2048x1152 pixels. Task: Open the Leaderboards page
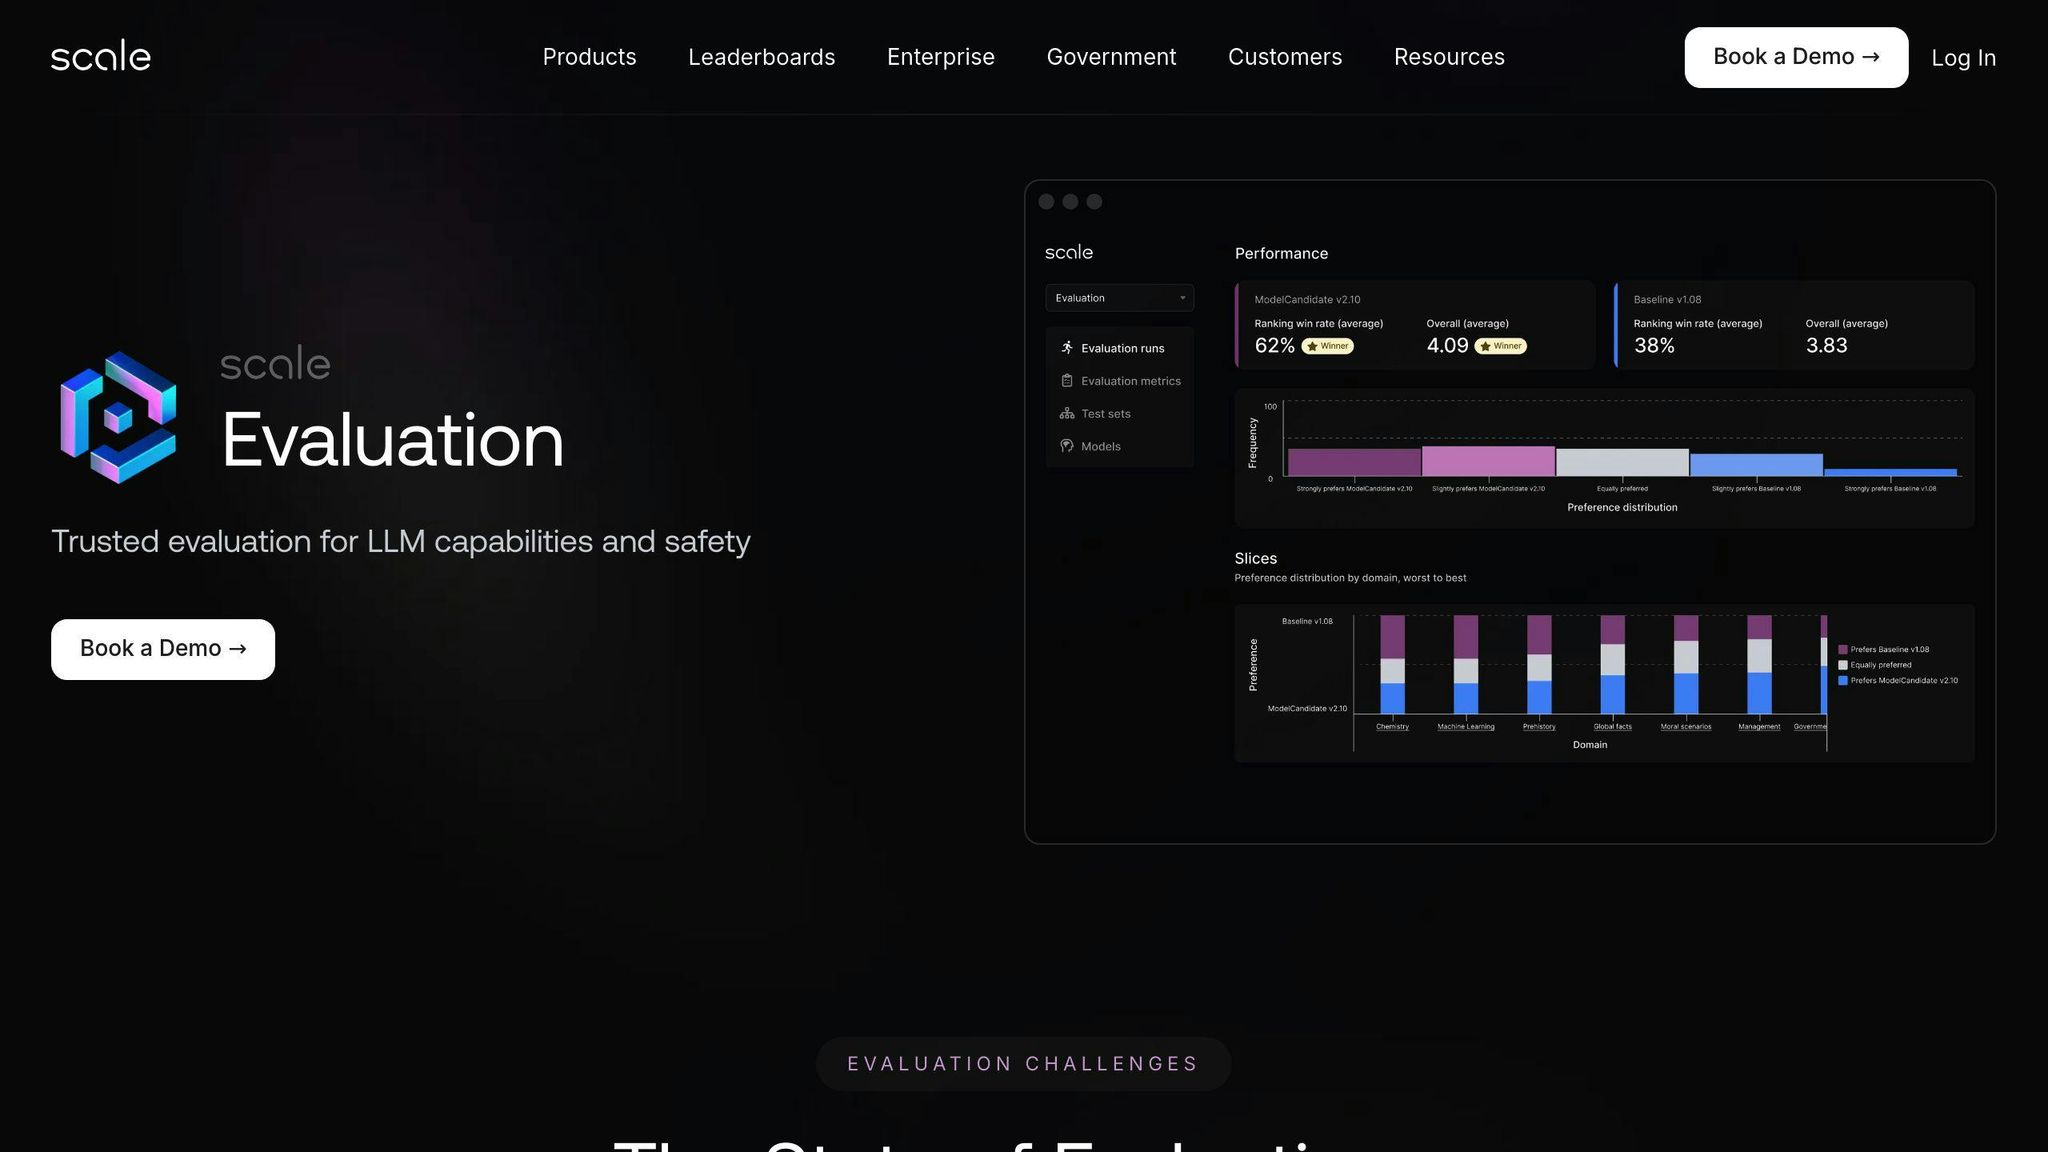(x=761, y=57)
